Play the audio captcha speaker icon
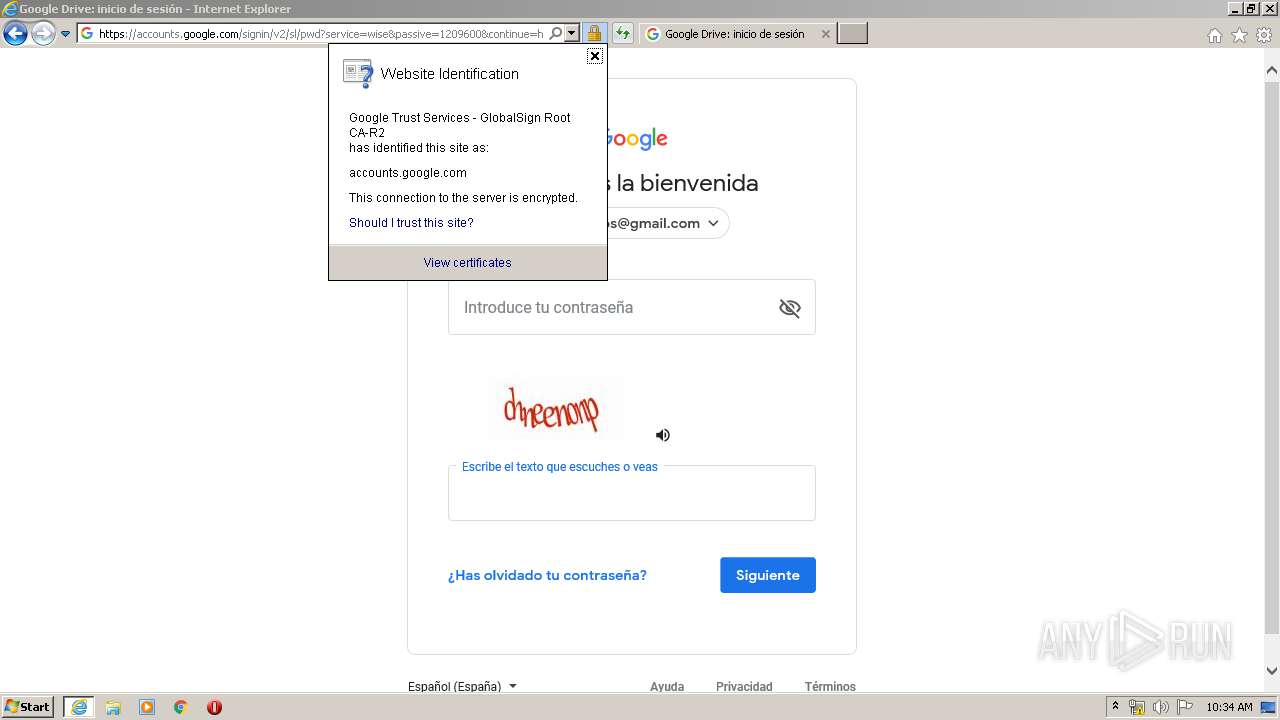The width and height of the screenshot is (1280, 720). tap(663, 435)
